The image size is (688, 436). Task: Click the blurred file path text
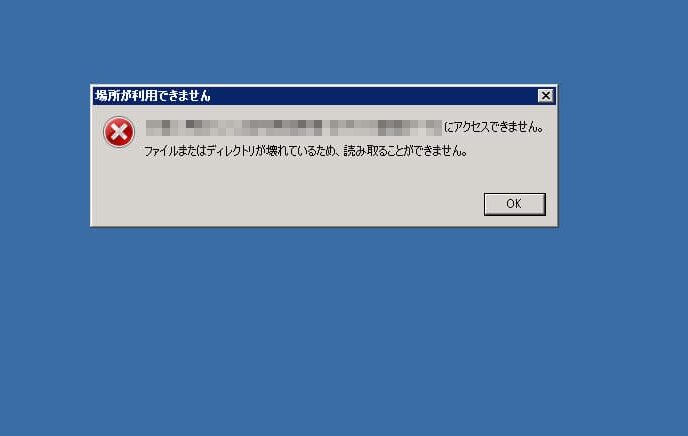click(x=294, y=128)
